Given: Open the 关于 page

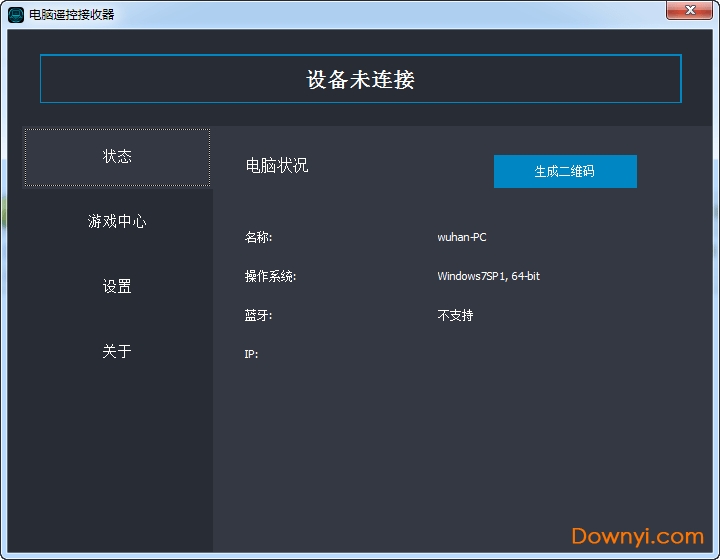Looking at the screenshot, I should [x=117, y=352].
